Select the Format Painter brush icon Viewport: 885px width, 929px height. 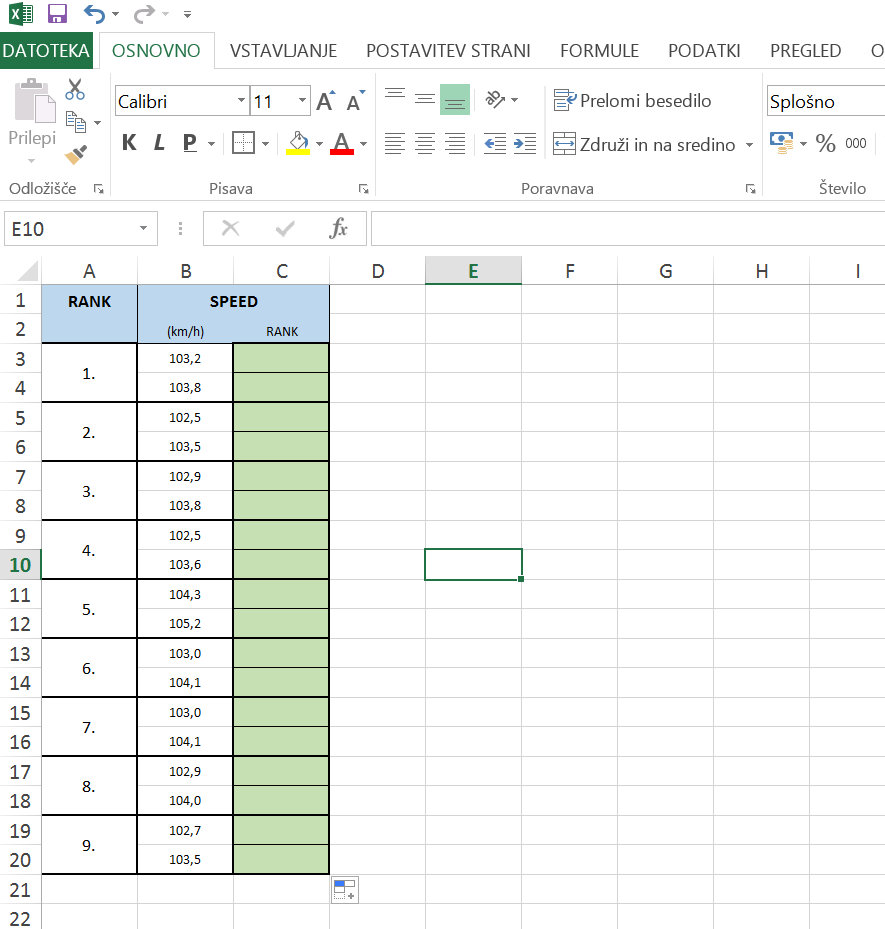75,153
